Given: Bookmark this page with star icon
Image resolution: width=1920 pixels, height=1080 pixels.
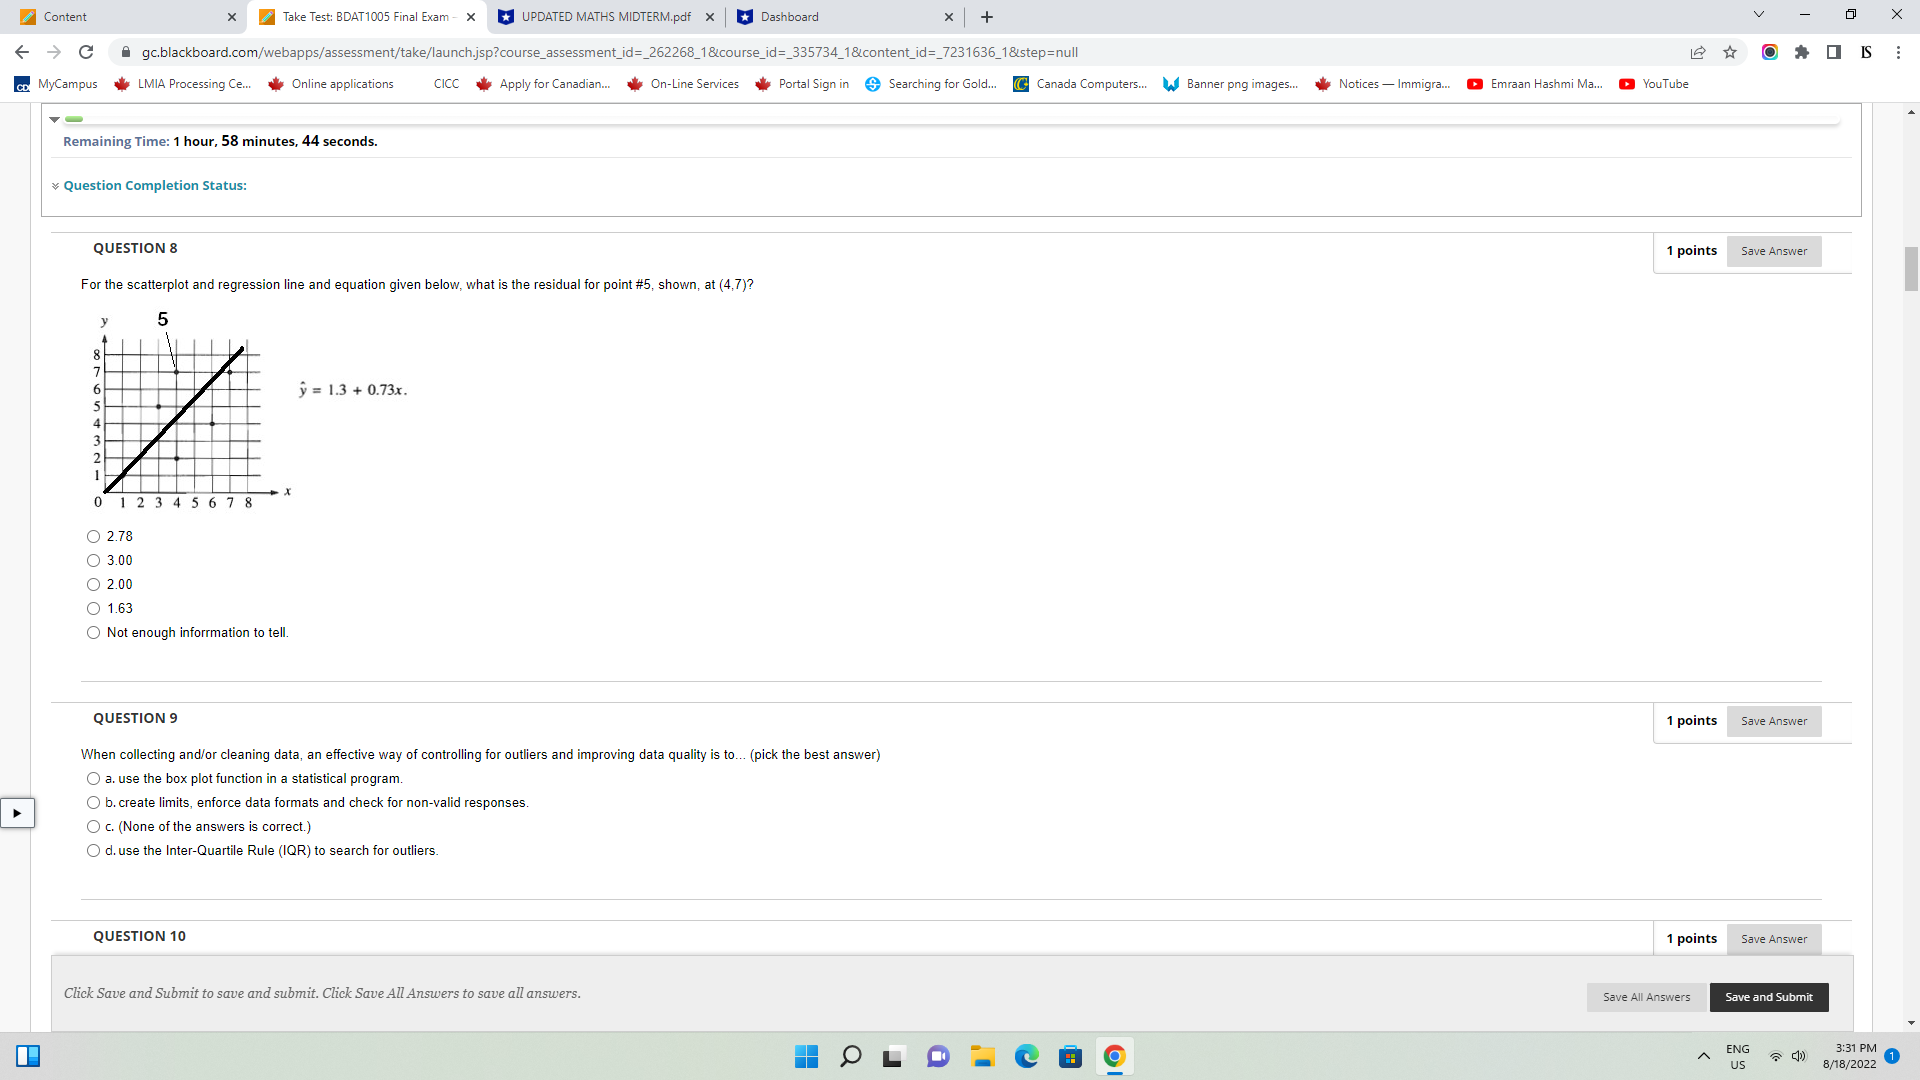Looking at the screenshot, I should [x=1730, y=52].
